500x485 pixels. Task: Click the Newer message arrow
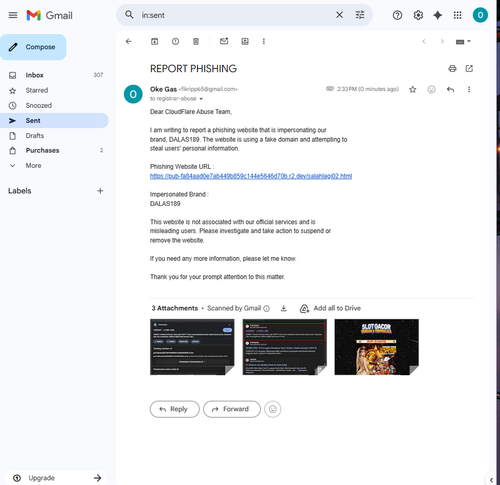point(424,41)
